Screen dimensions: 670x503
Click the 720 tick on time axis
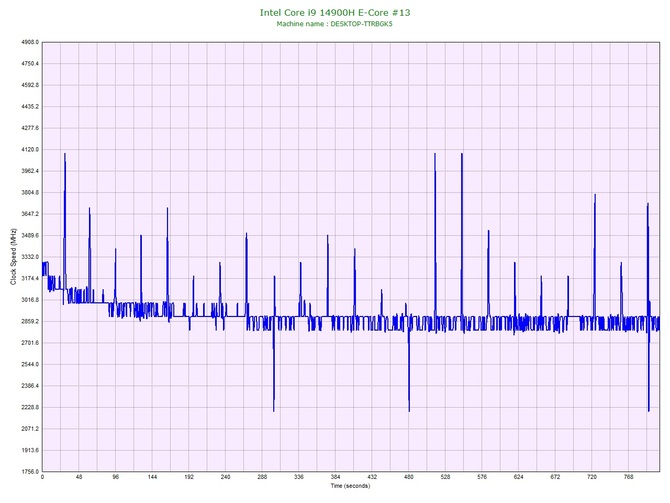pos(592,477)
